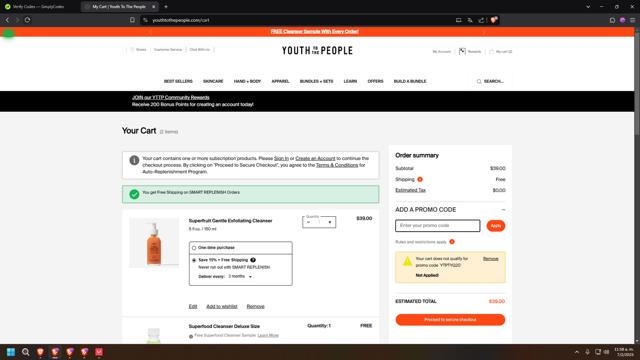The width and height of the screenshot is (640, 360).
Task: Open Terms & Conditions link
Action: click(x=337, y=165)
